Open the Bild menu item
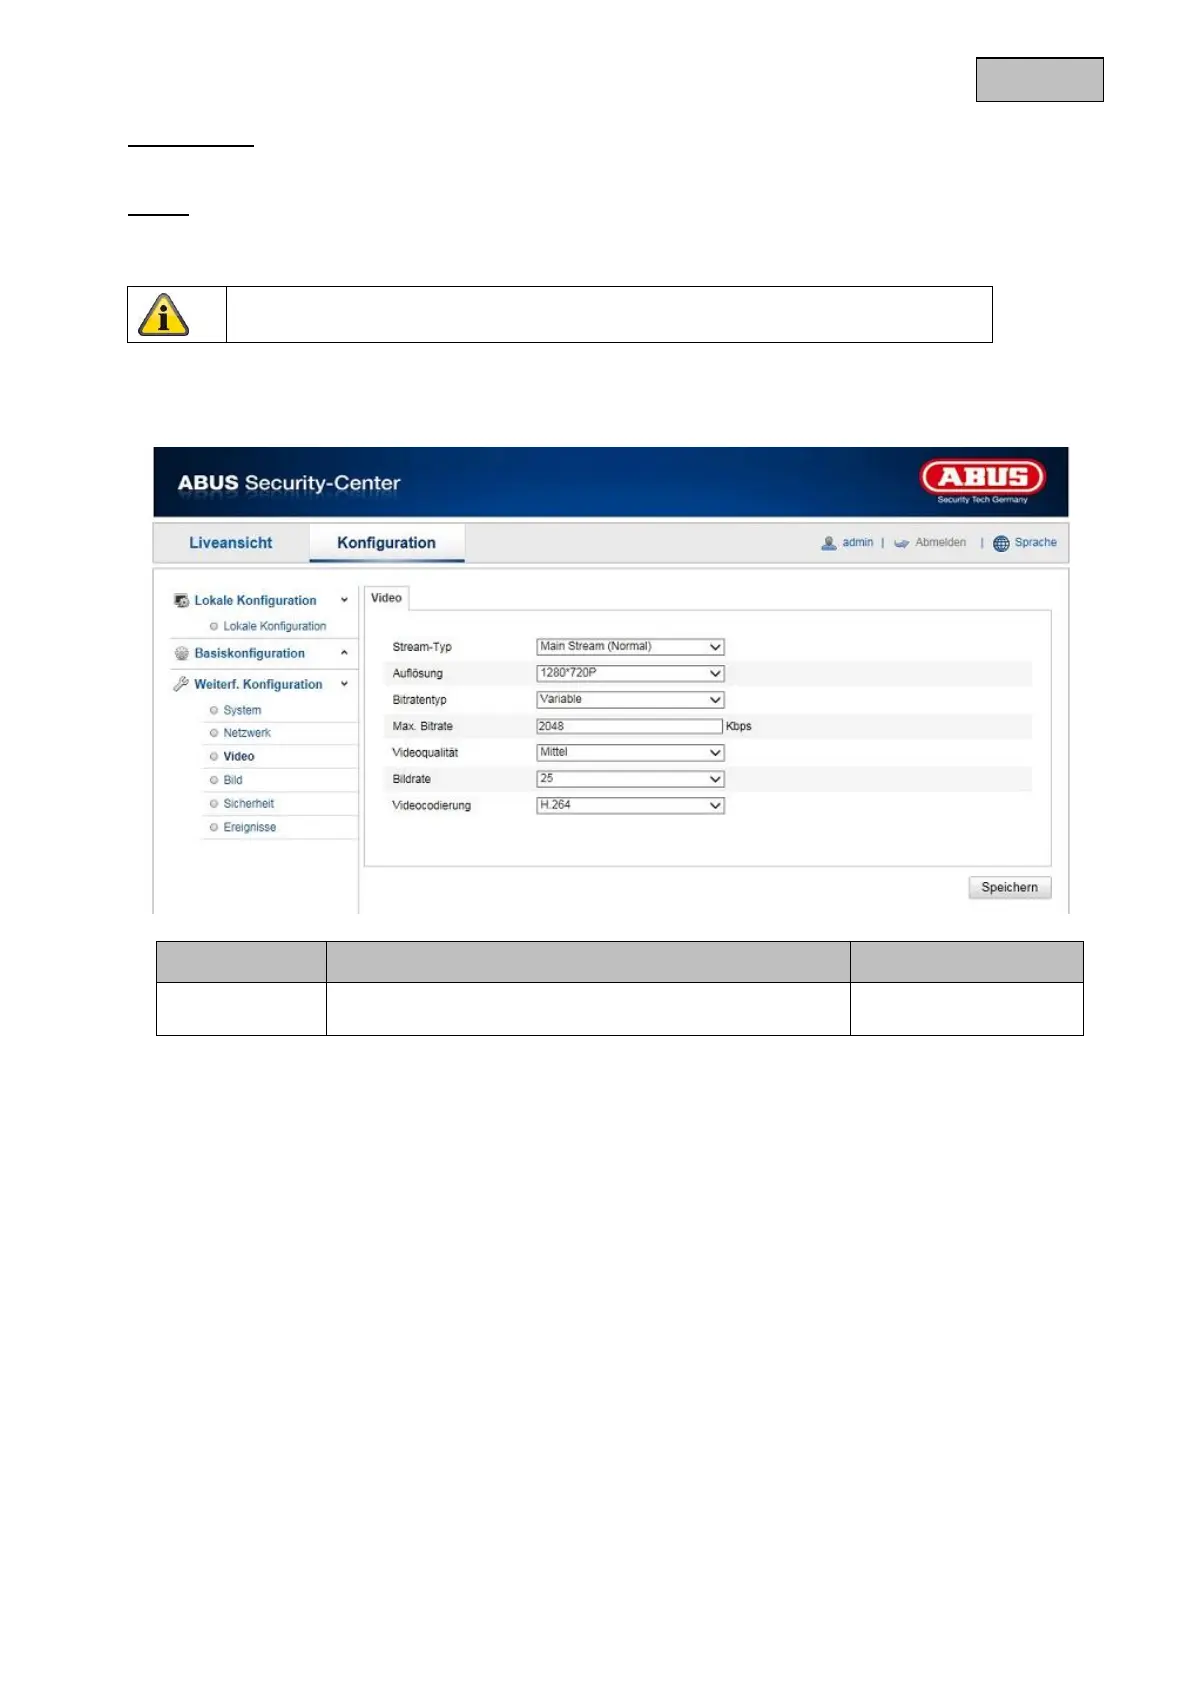1191x1684 pixels. coord(233,780)
